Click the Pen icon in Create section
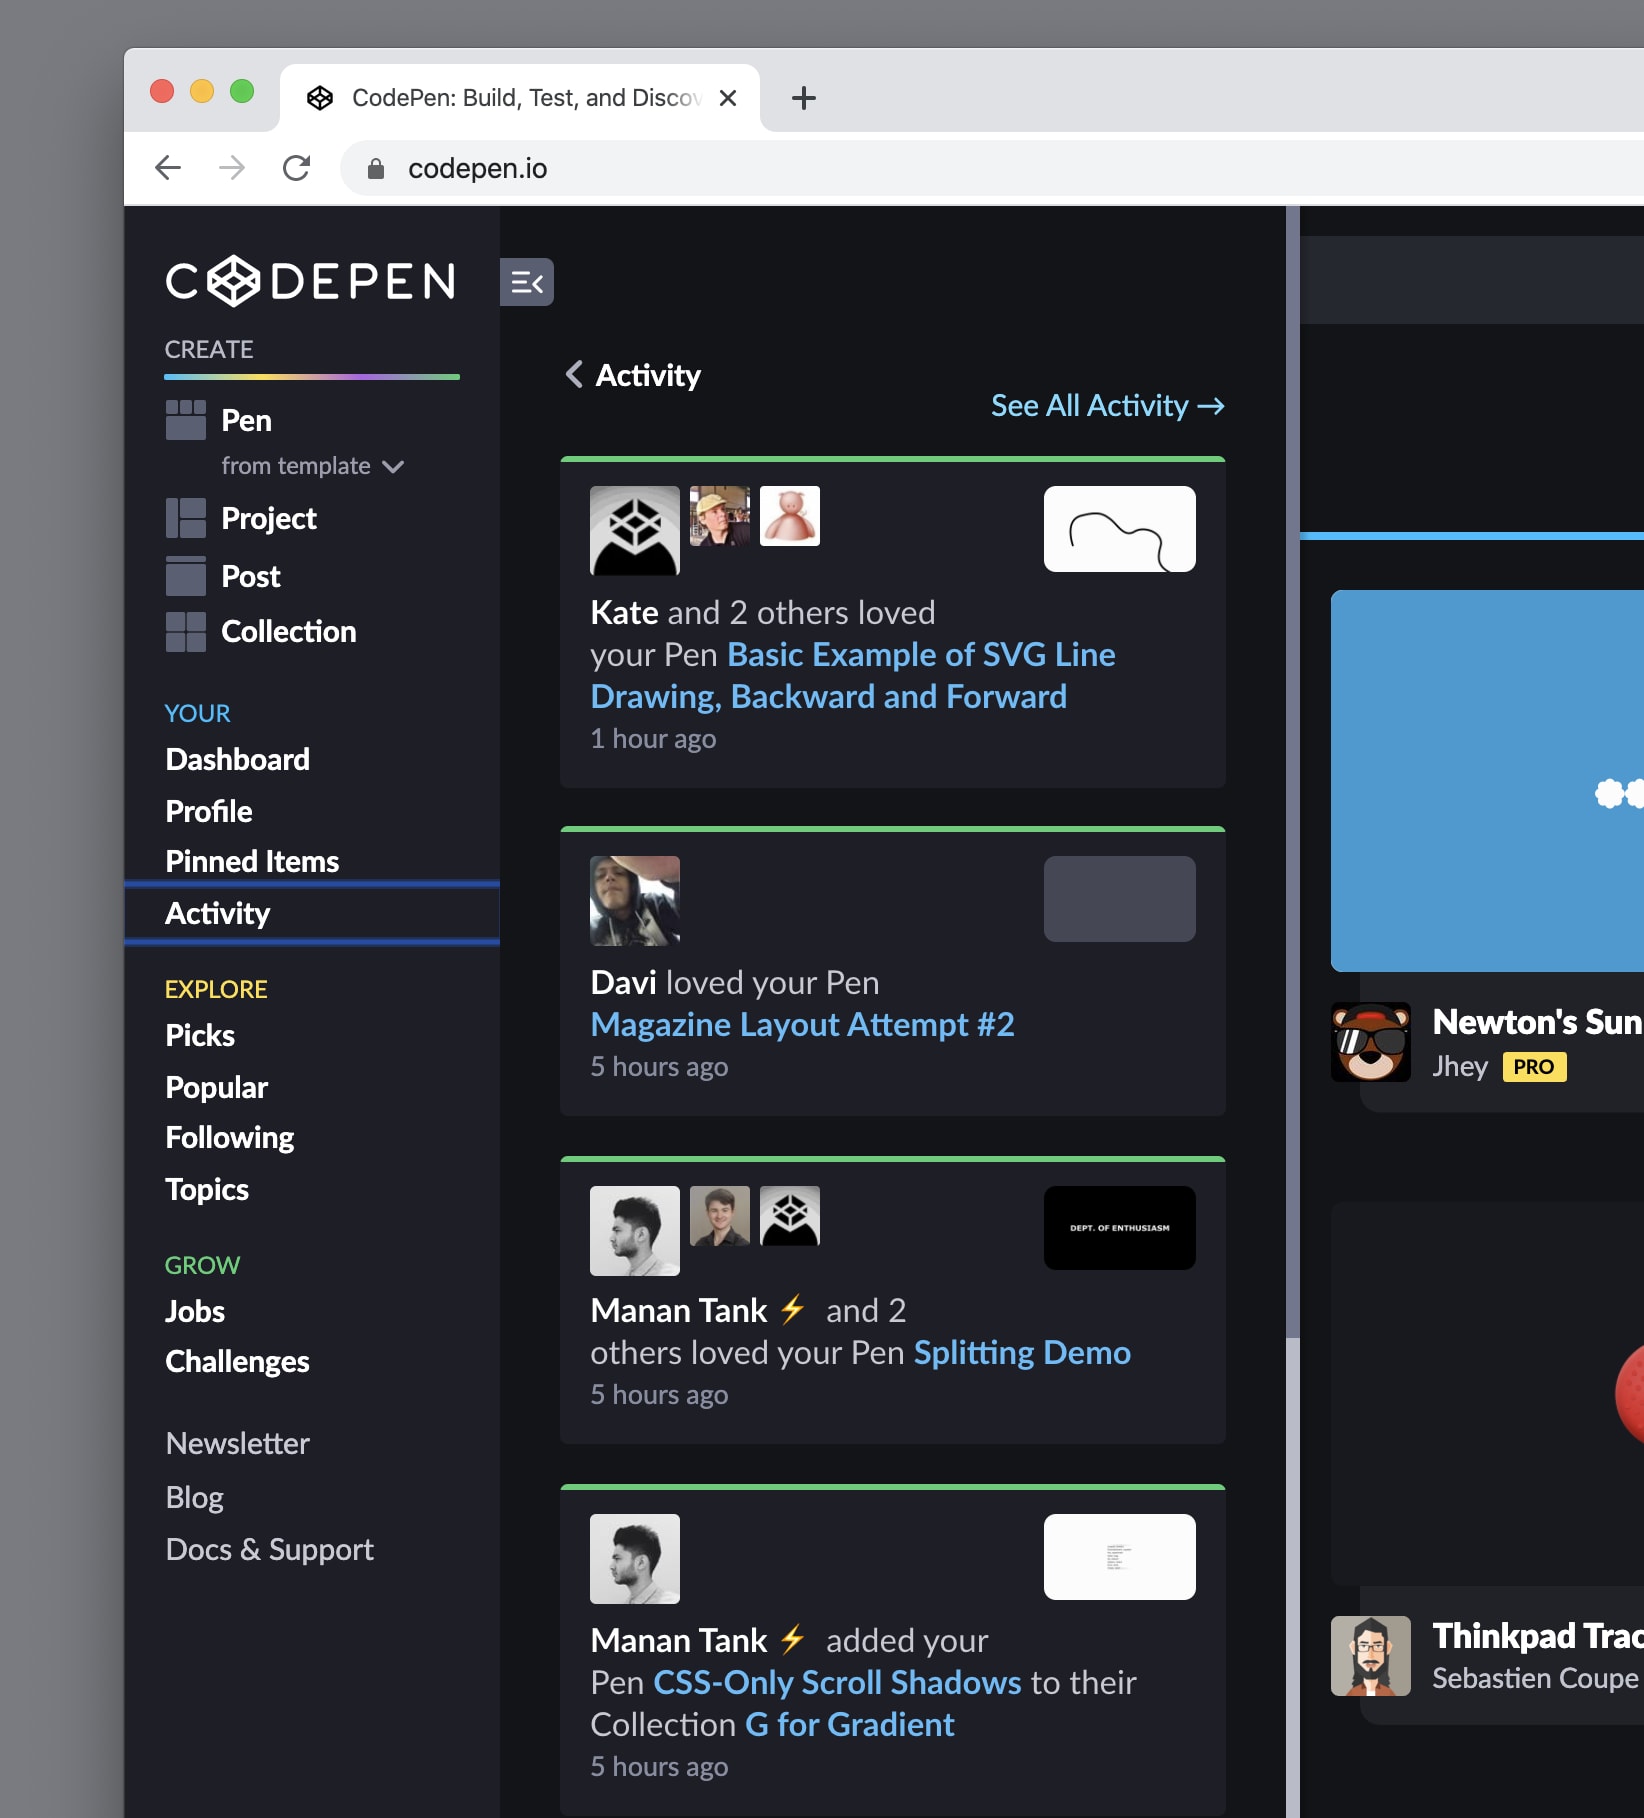The width and height of the screenshot is (1644, 1818). [186, 420]
